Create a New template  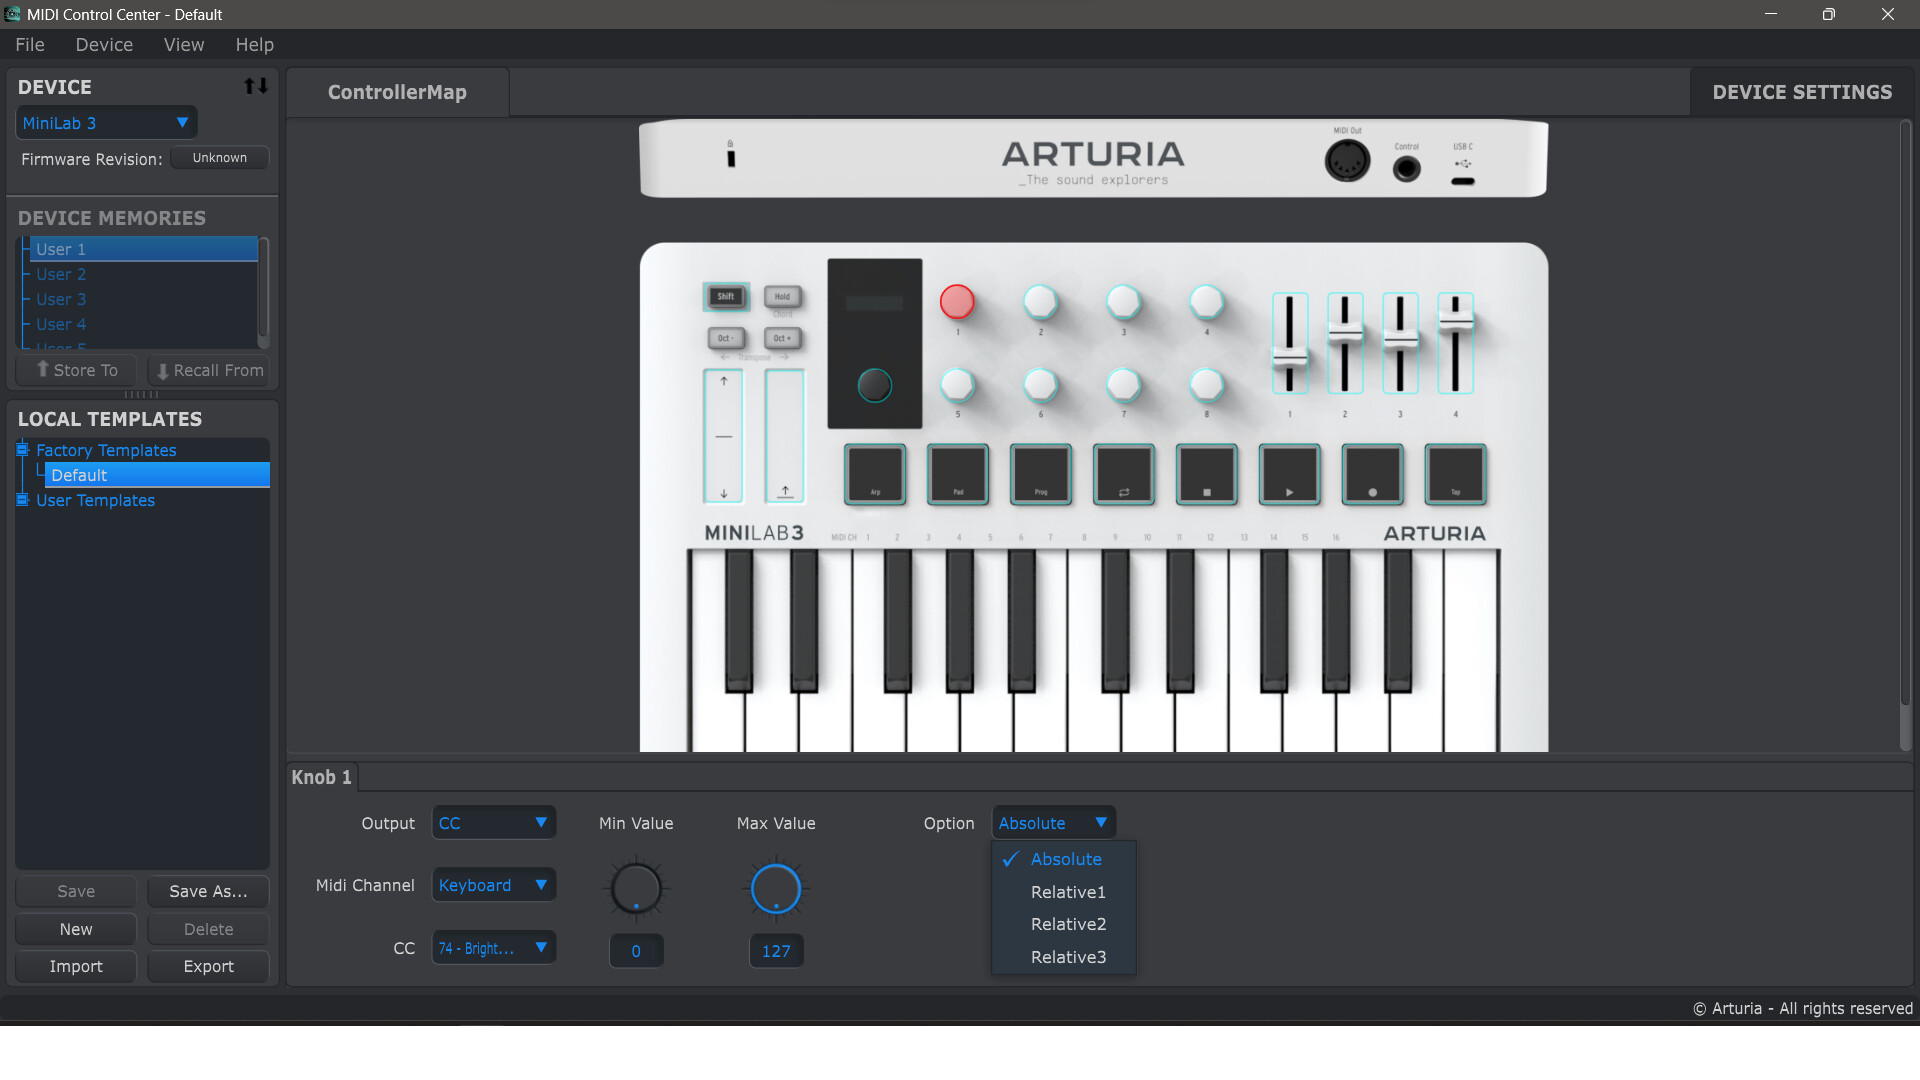[76, 929]
